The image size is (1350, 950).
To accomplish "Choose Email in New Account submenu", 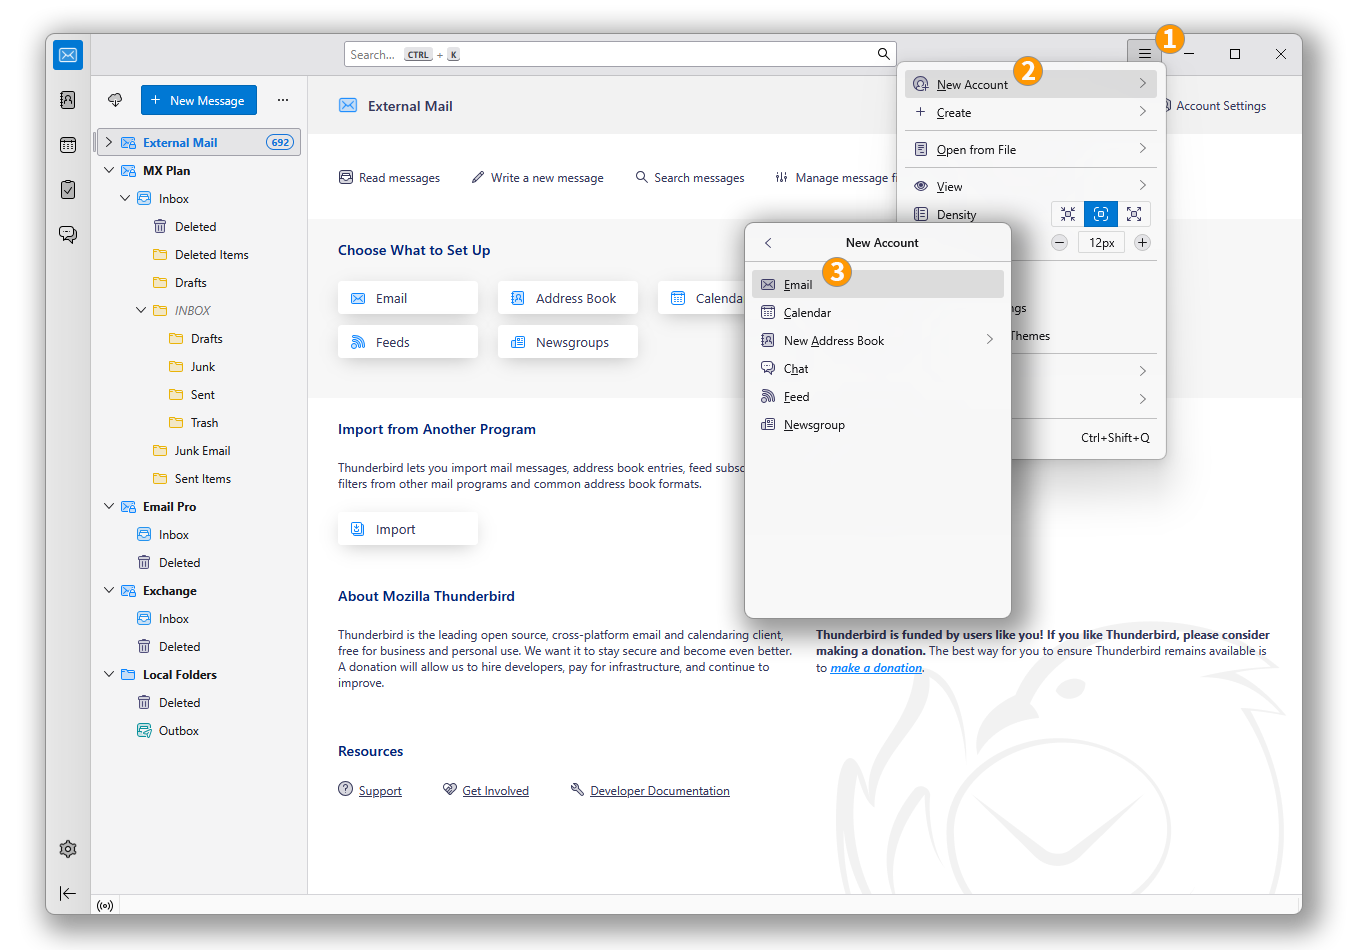I will point(798,285).
